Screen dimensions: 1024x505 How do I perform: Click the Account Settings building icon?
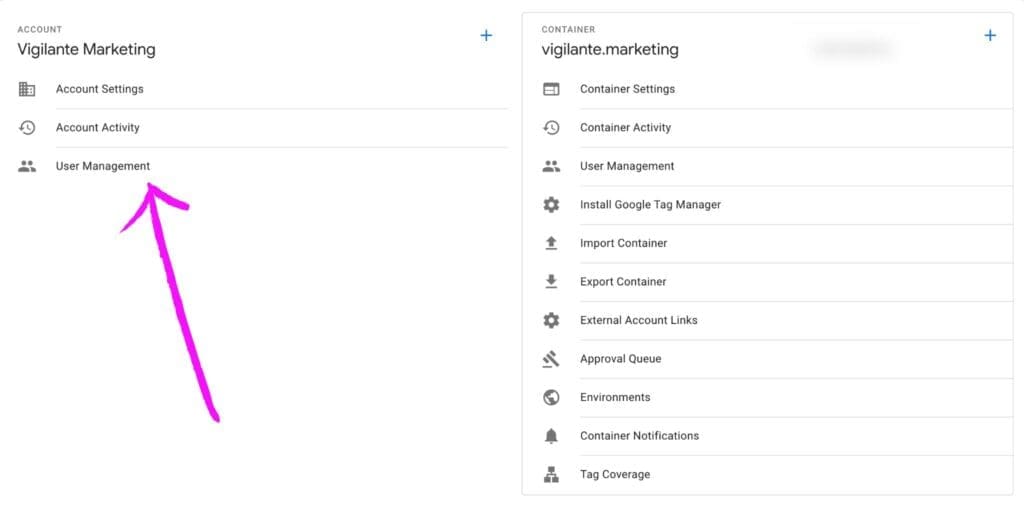click(x=27, y=89)
